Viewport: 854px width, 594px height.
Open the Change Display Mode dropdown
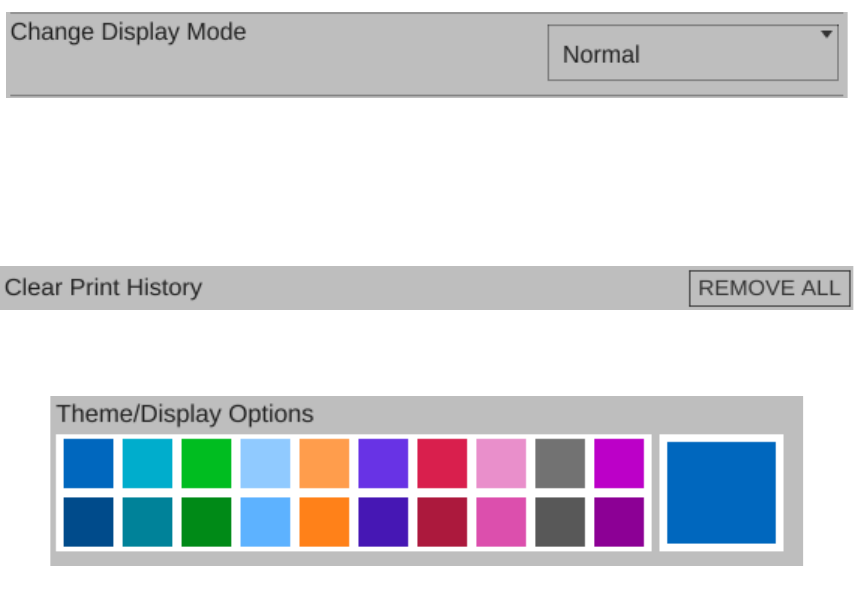click(692, 54)
